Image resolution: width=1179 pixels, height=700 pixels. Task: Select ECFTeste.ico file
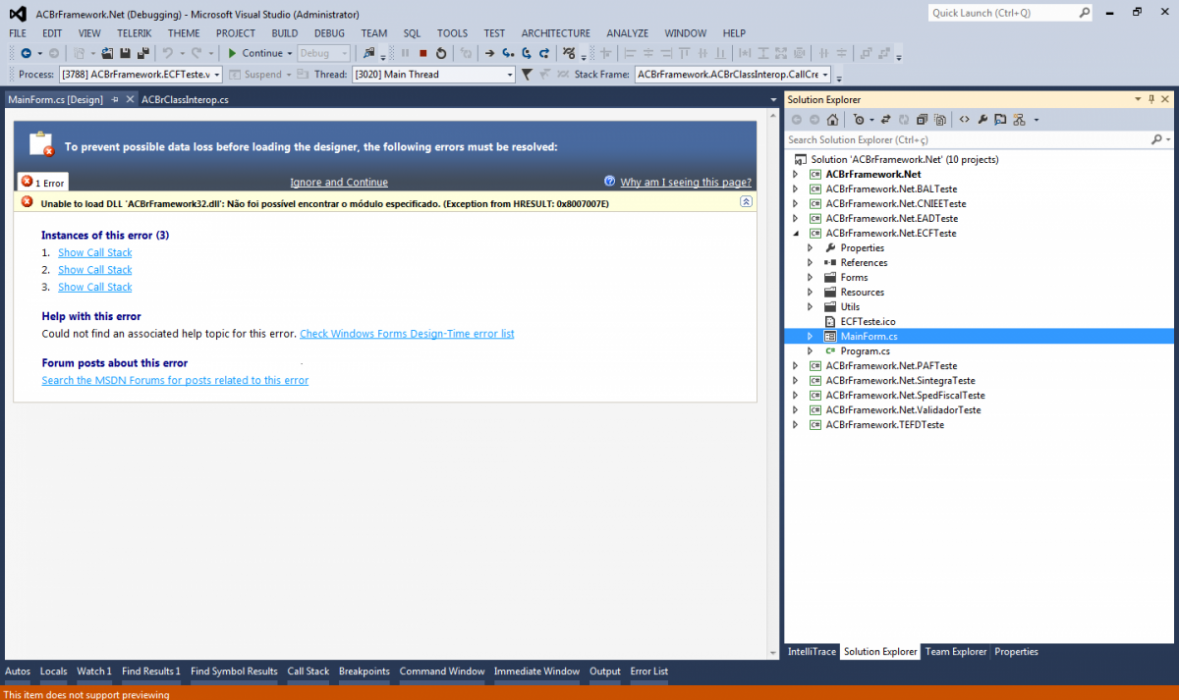pyautogui.click(x=867, y=322)
